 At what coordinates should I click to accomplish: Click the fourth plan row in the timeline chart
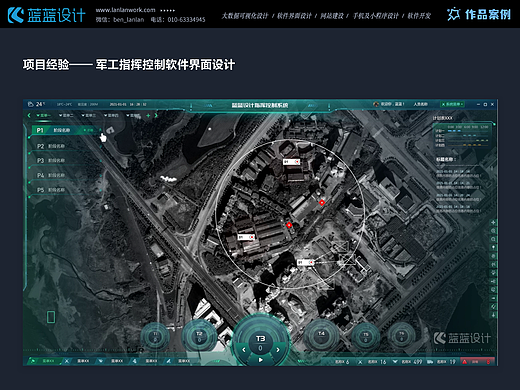(x=463, y=145)
